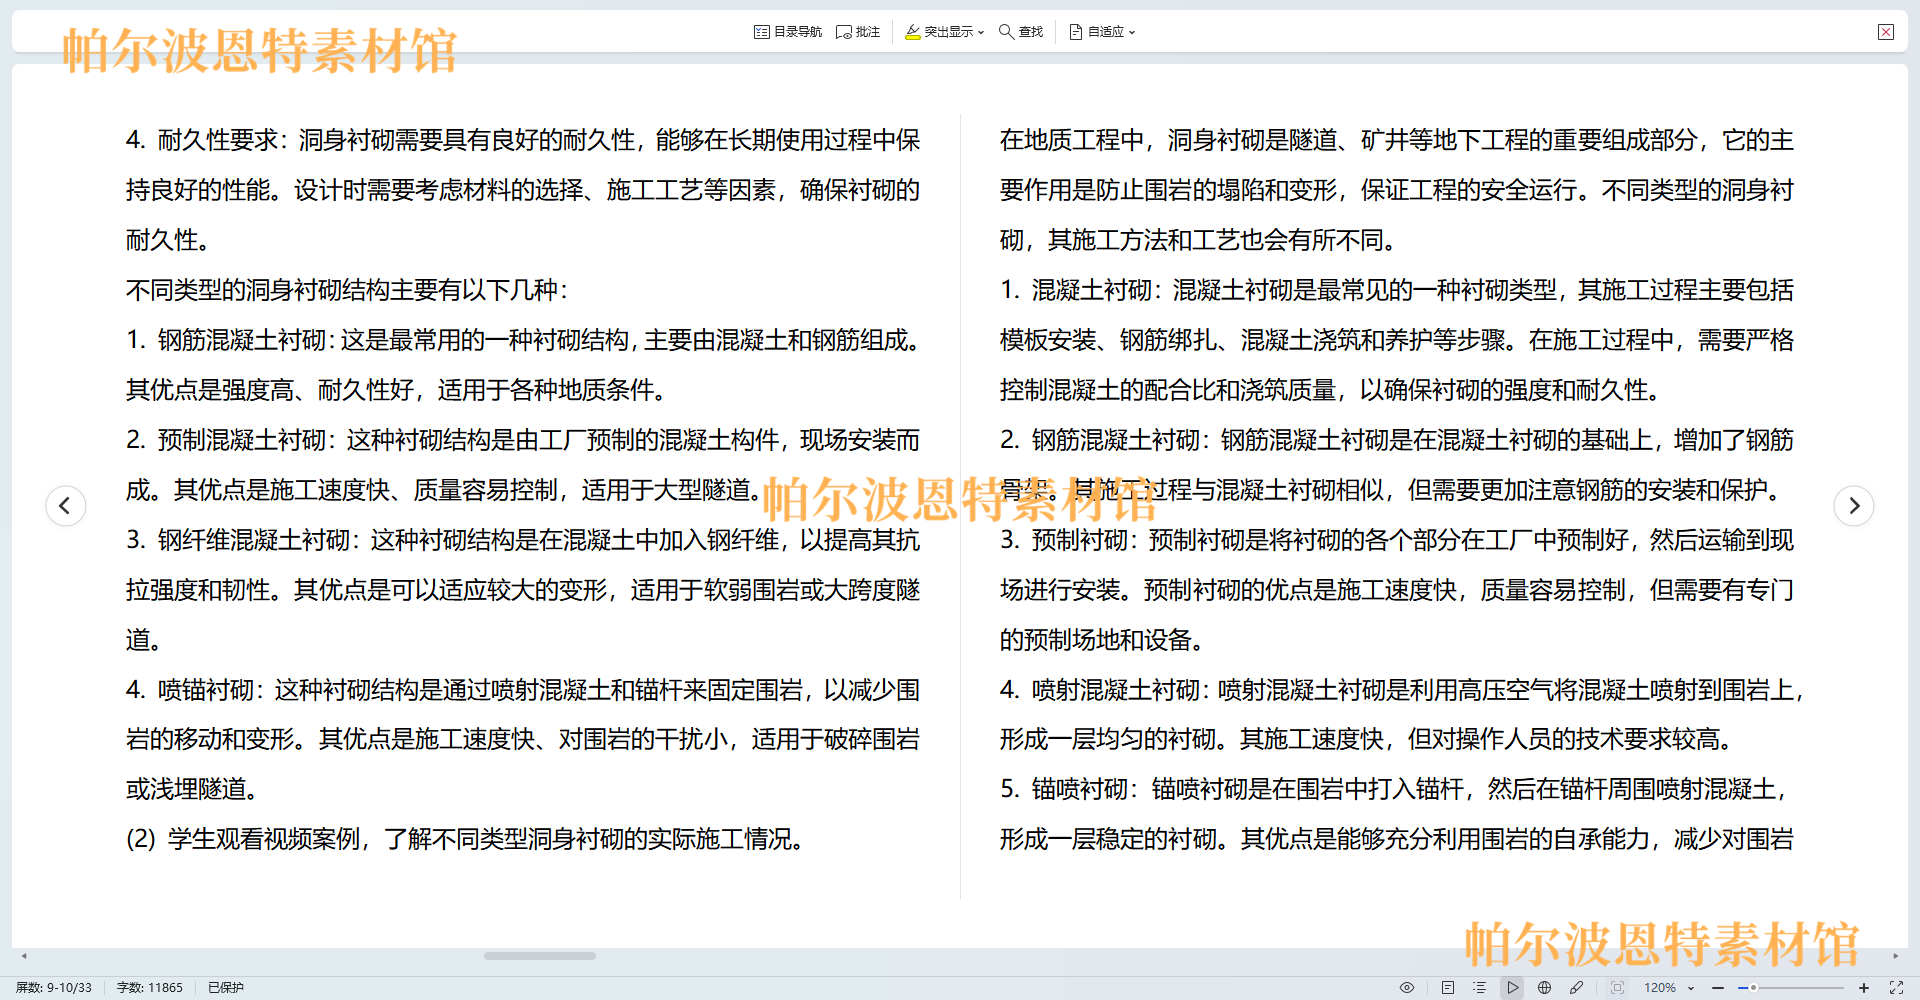The height and width of the screenshot is (1000, 1920).
Task: Open the 目录导航 navigation pane
Action: point(788,32)
